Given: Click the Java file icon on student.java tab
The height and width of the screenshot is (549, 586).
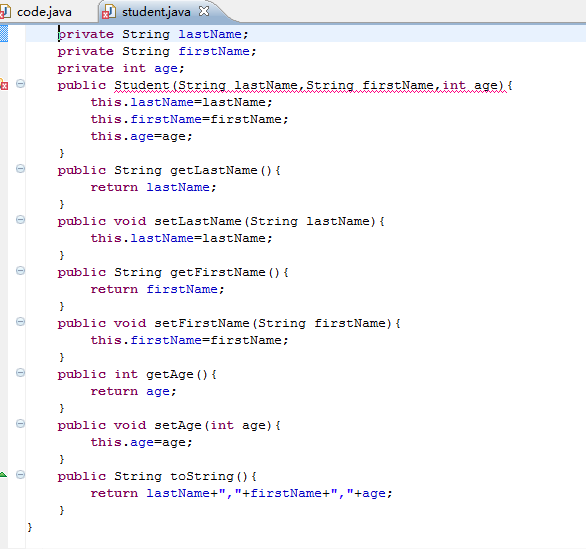Looking at the screenshot, I should pos(109,12).
